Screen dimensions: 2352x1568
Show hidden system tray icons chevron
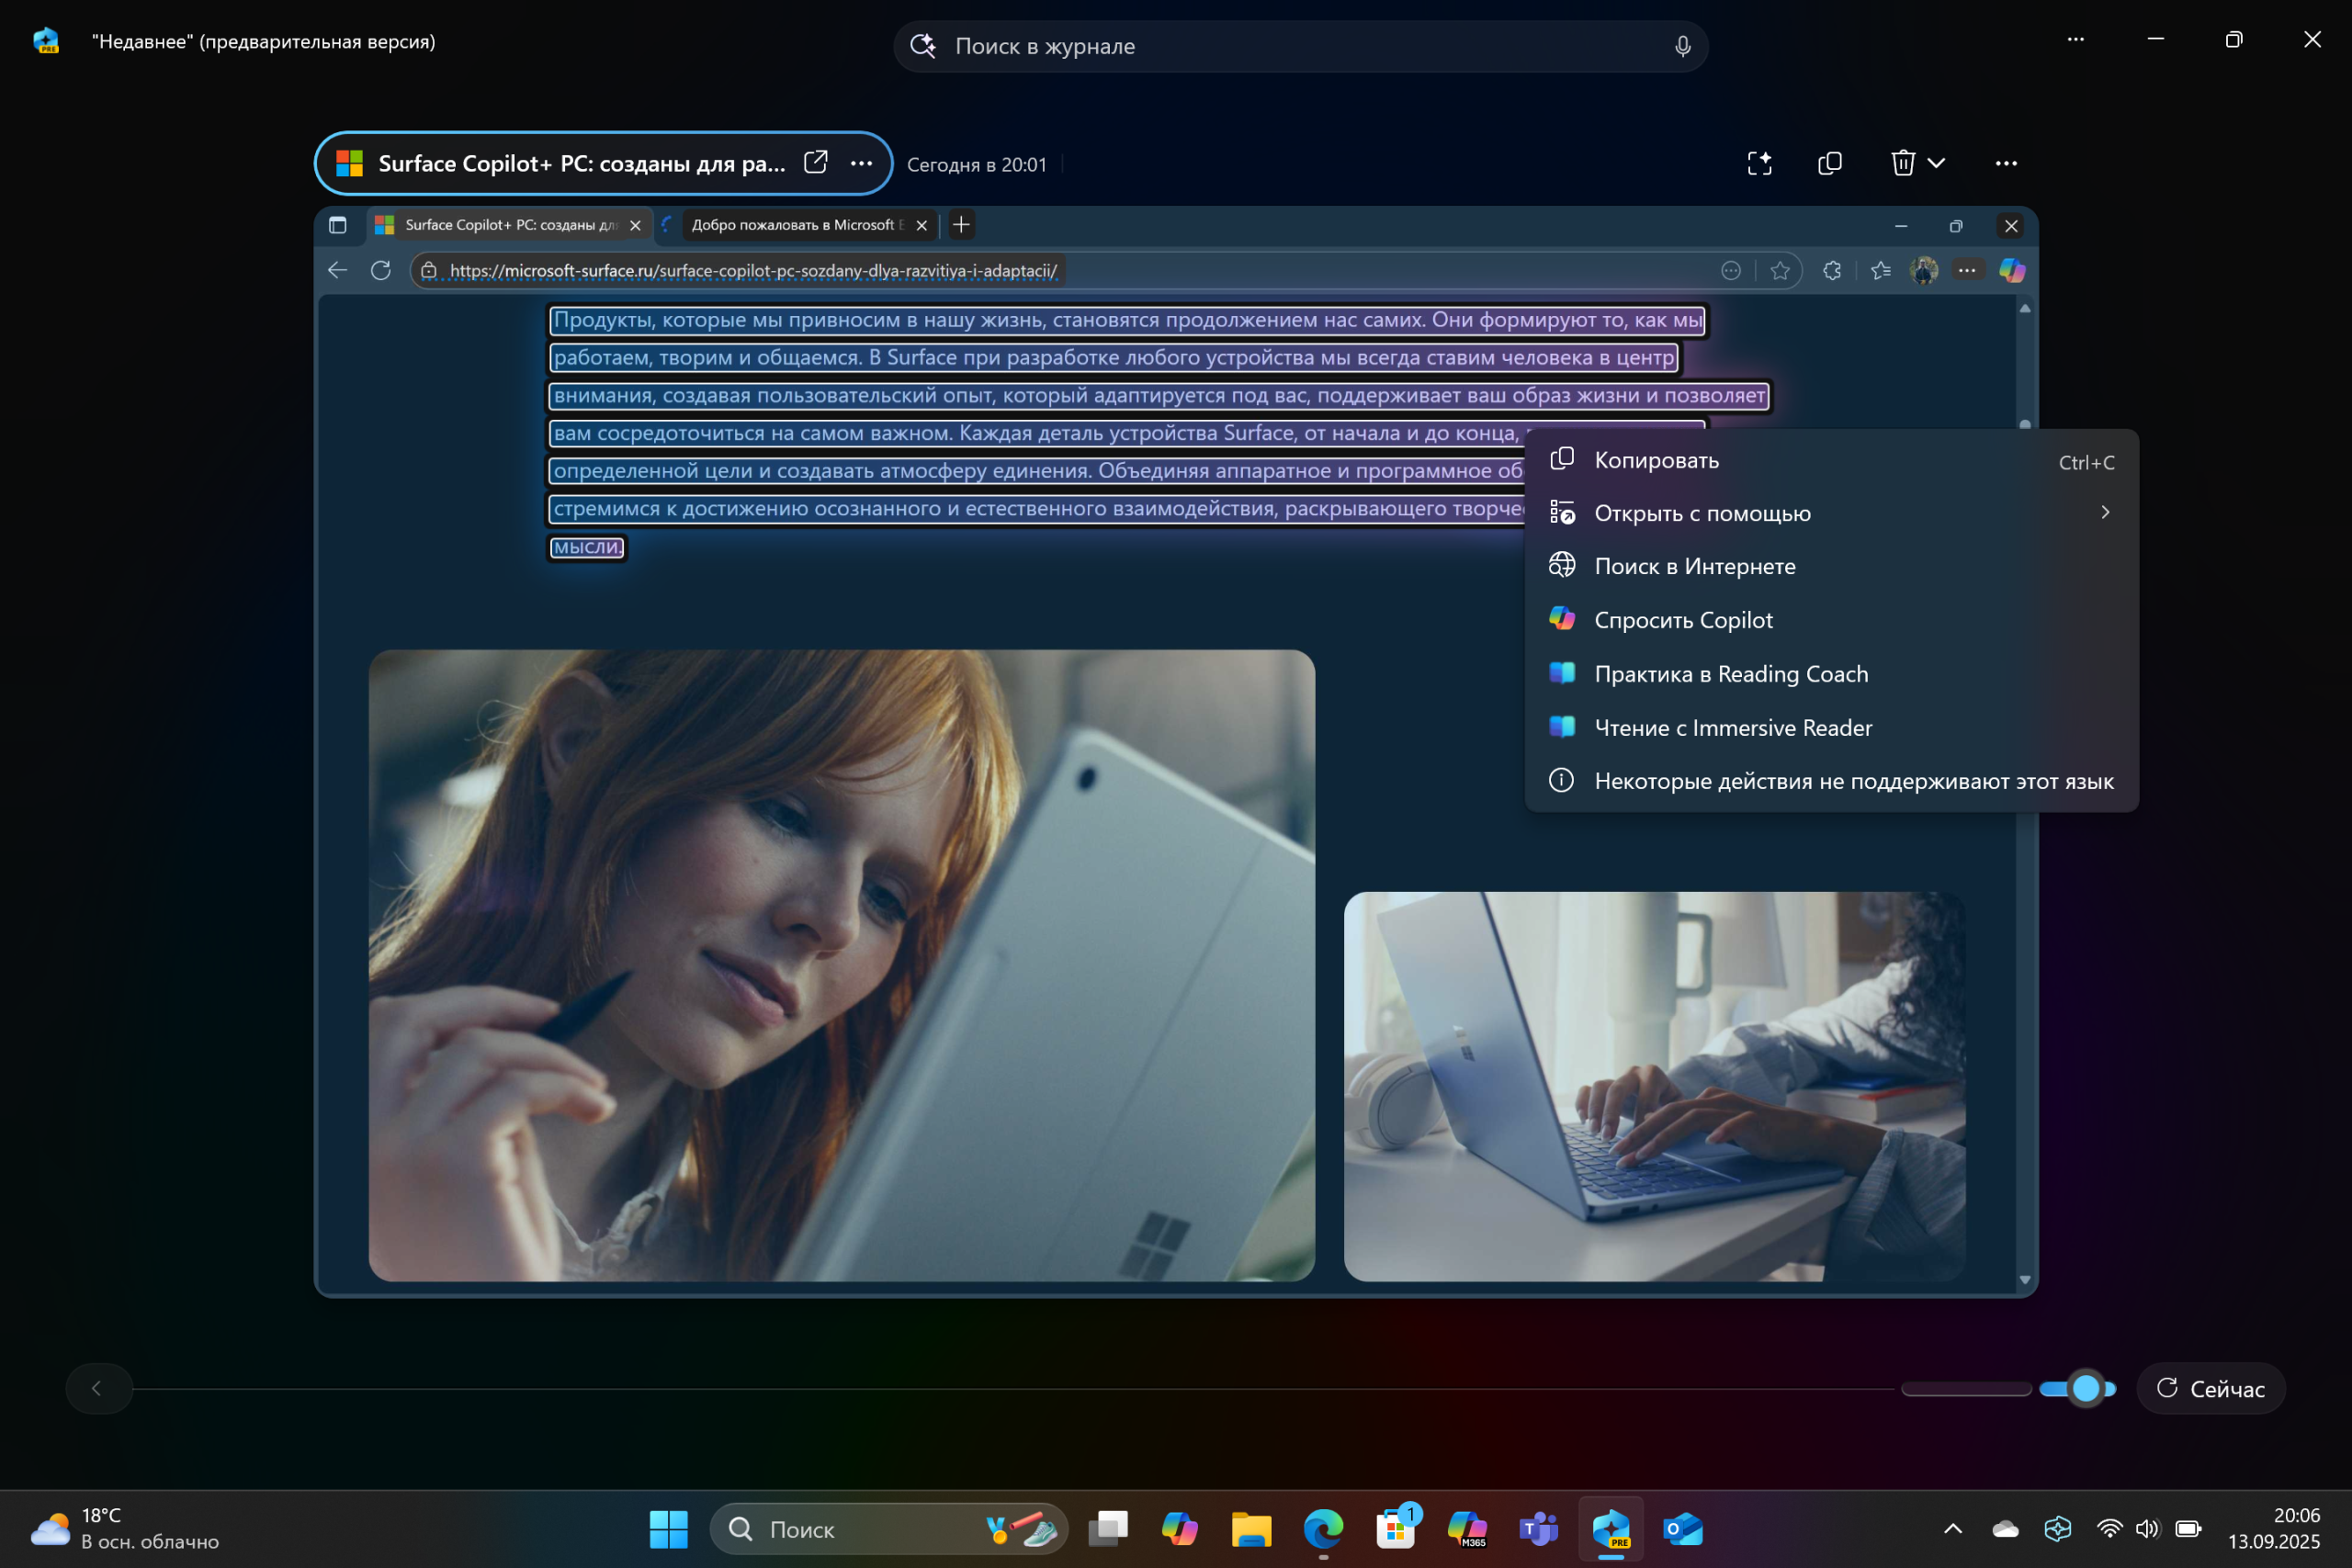point(1953,1529)
